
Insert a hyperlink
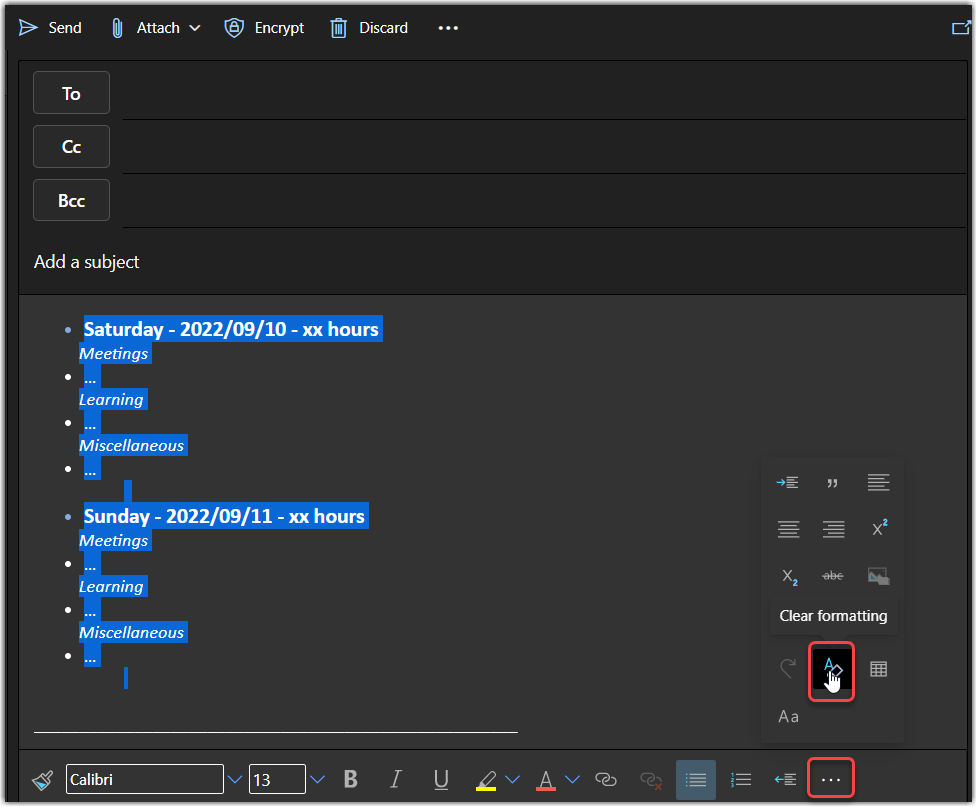pyautogui.click(x=606, y=779)
